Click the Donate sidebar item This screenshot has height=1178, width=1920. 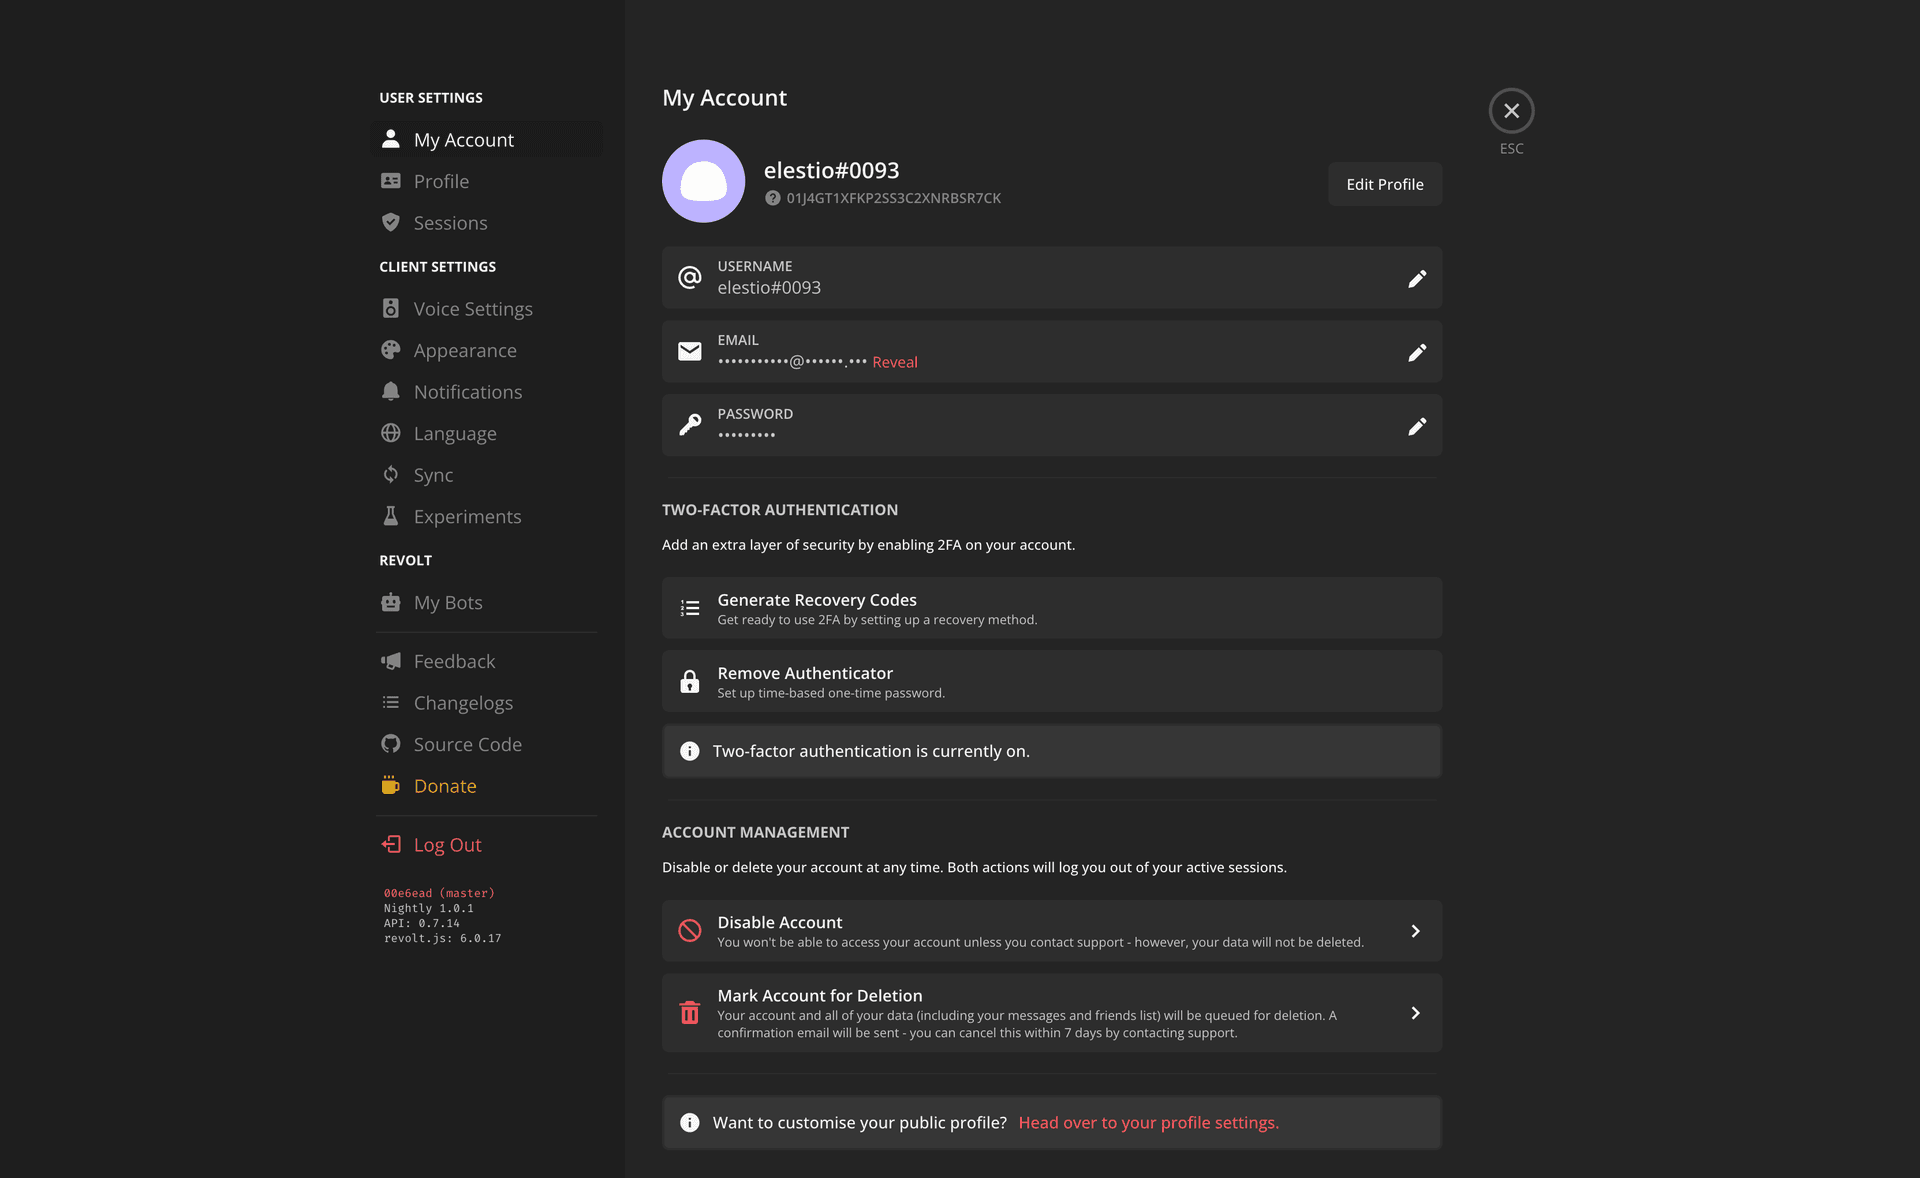tap(444, 786)
